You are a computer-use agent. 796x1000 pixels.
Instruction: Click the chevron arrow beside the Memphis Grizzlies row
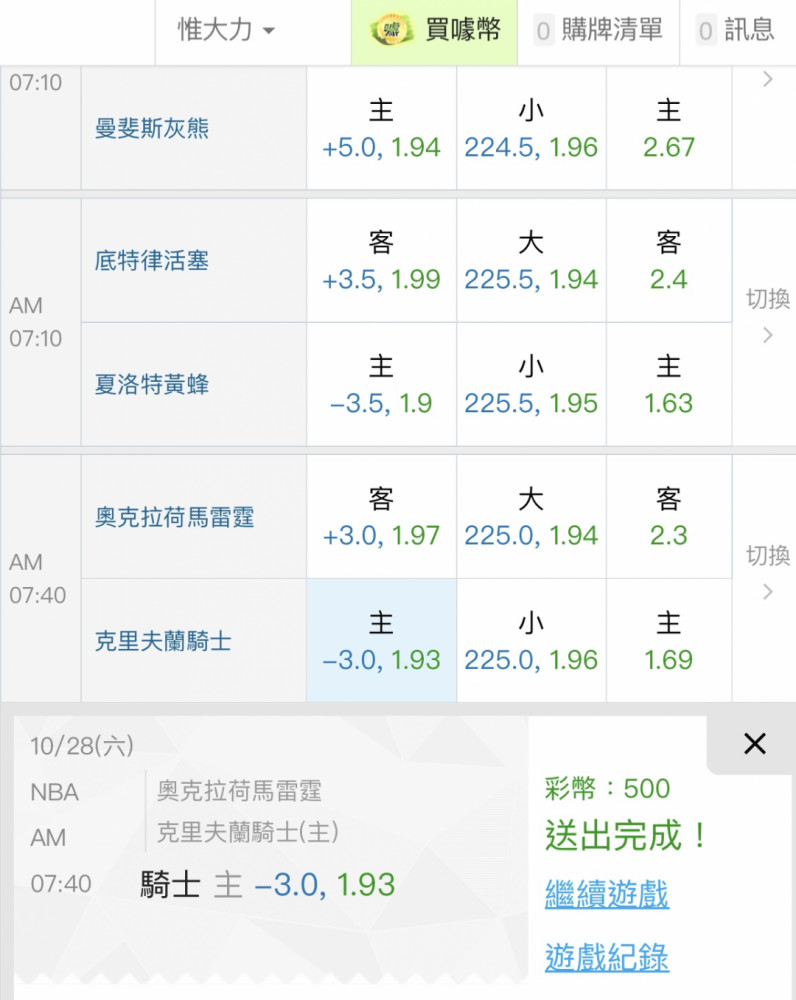point(767,80)
